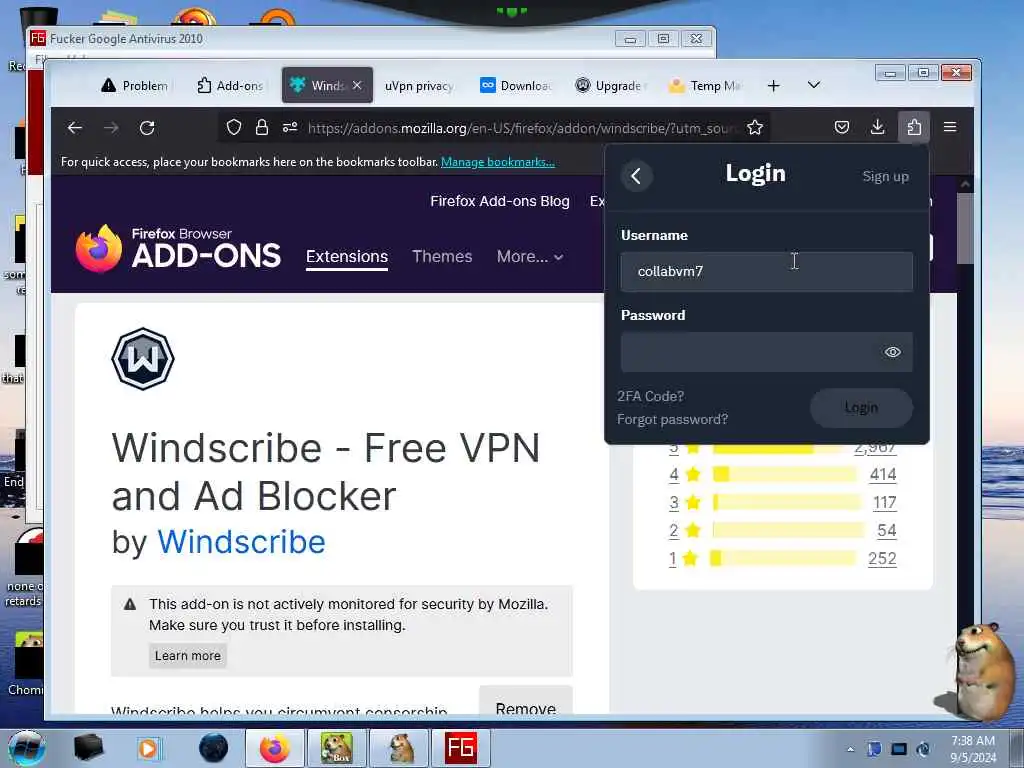Image resolution: width=1024 pixels, height=768 pixels.
Task: Click the hamster Box taskbar icon
Action: pyautogui.click(x=337, y=748)
